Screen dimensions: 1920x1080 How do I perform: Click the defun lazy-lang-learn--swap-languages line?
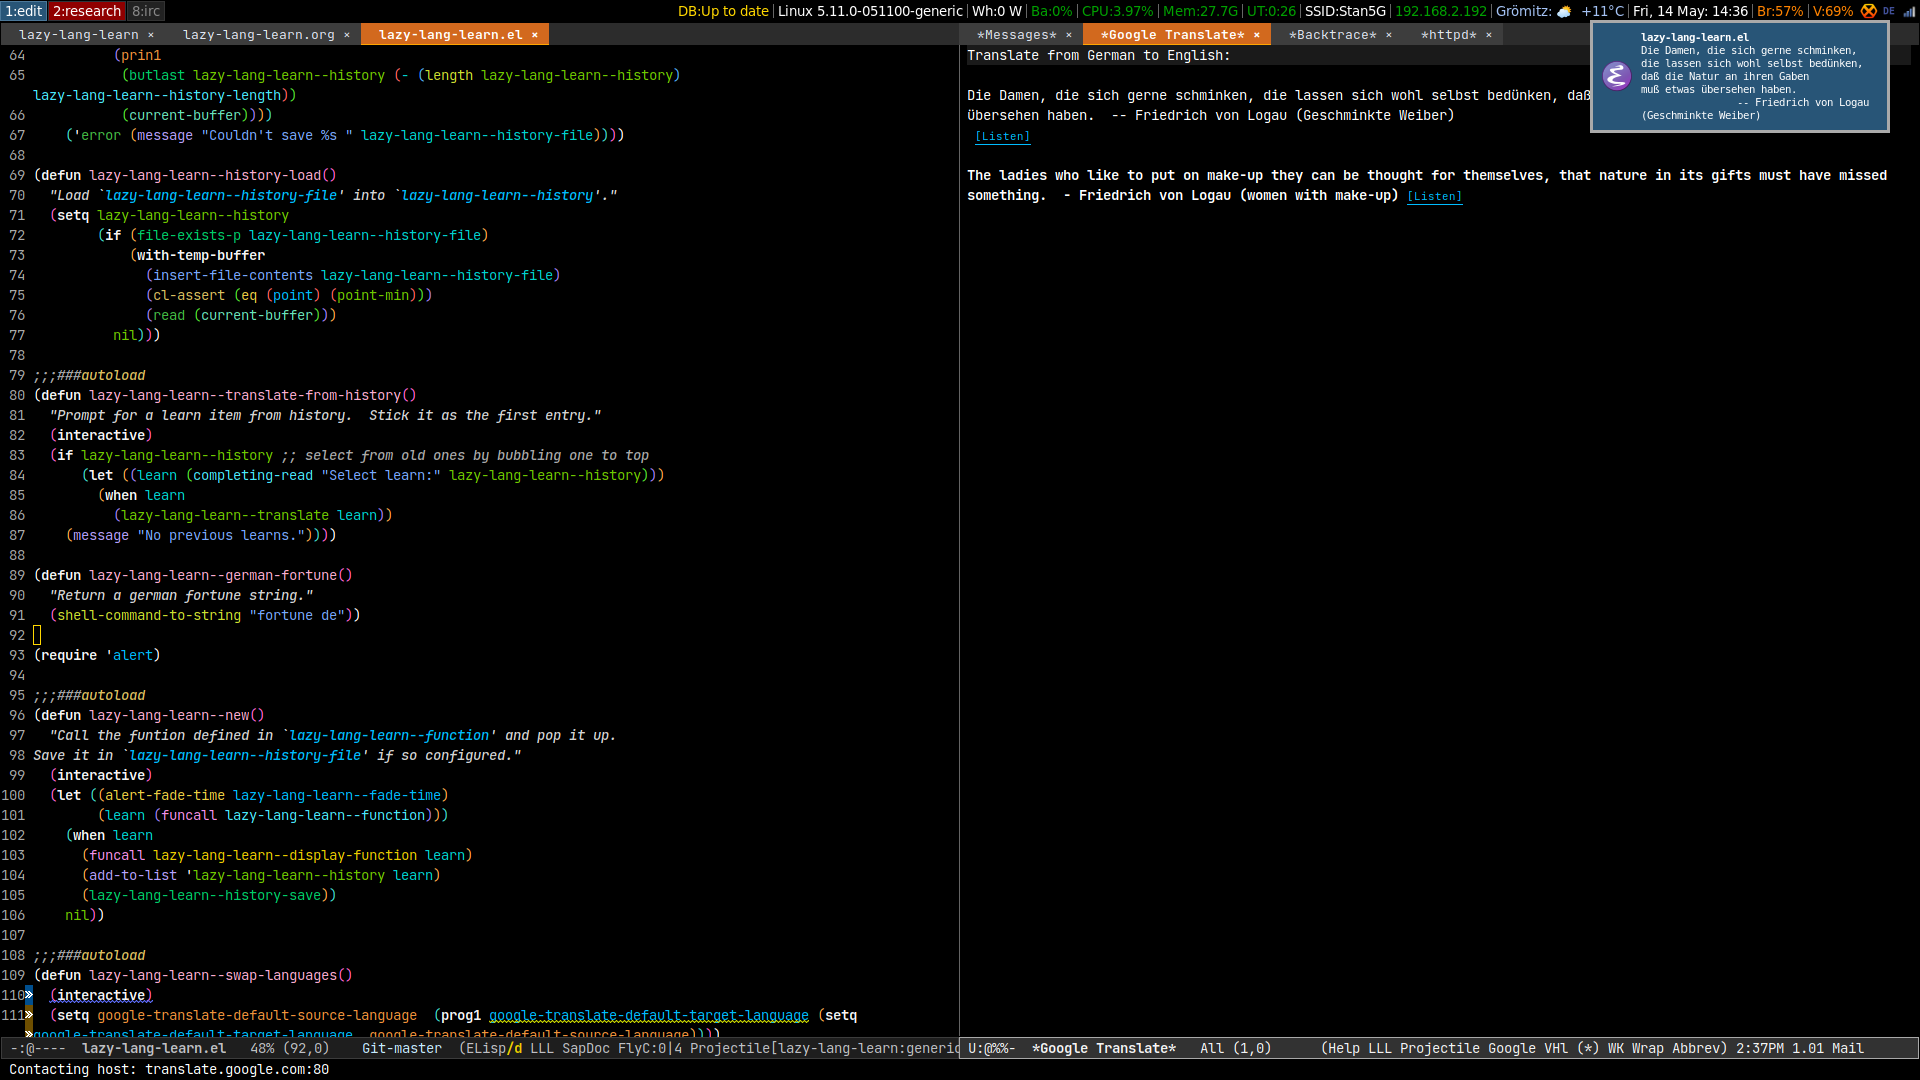click(193, 975)
